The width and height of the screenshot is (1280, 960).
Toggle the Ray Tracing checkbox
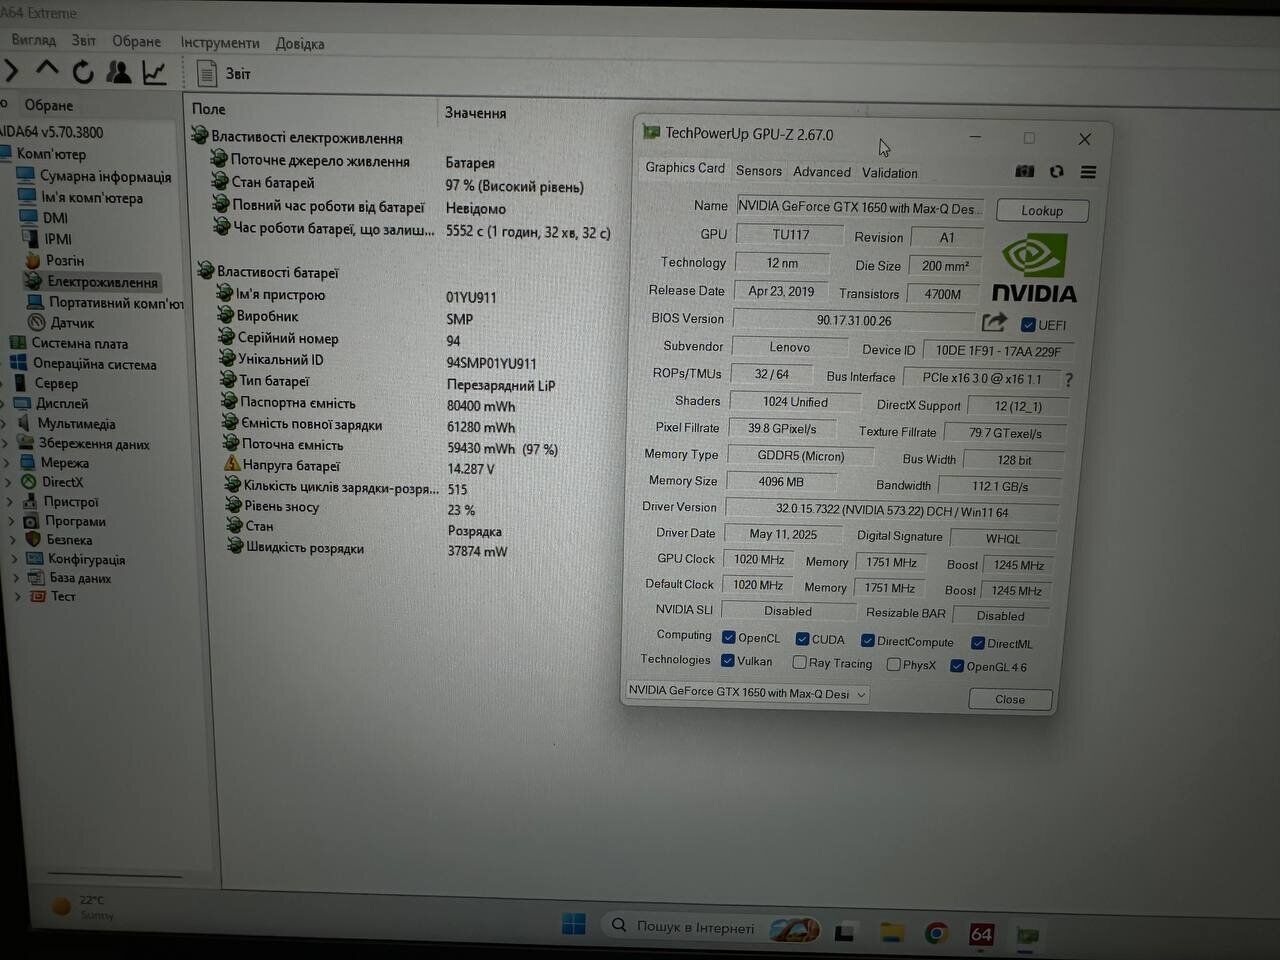[x=800, y=662]
